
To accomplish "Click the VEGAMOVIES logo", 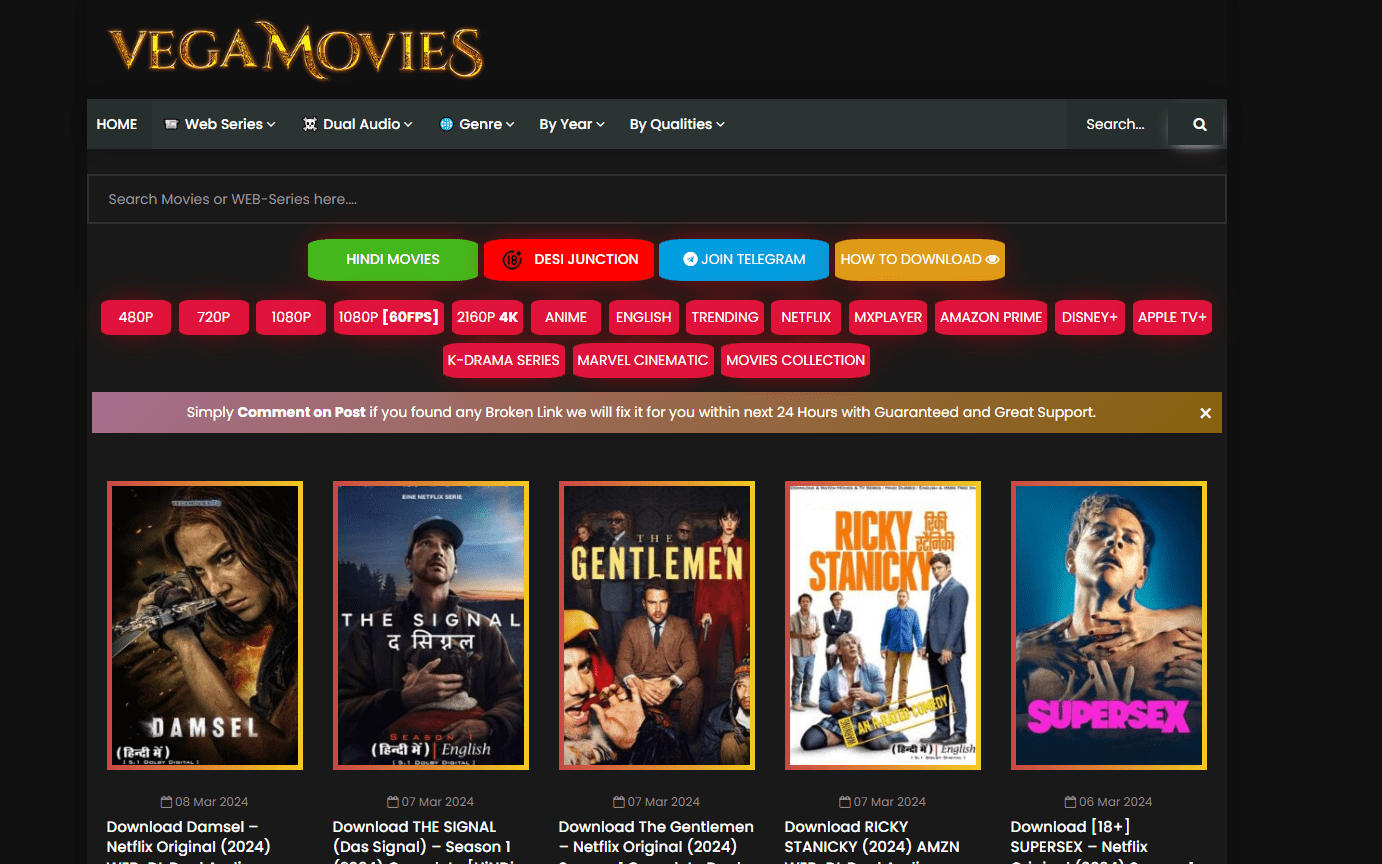I will [295, 50].
